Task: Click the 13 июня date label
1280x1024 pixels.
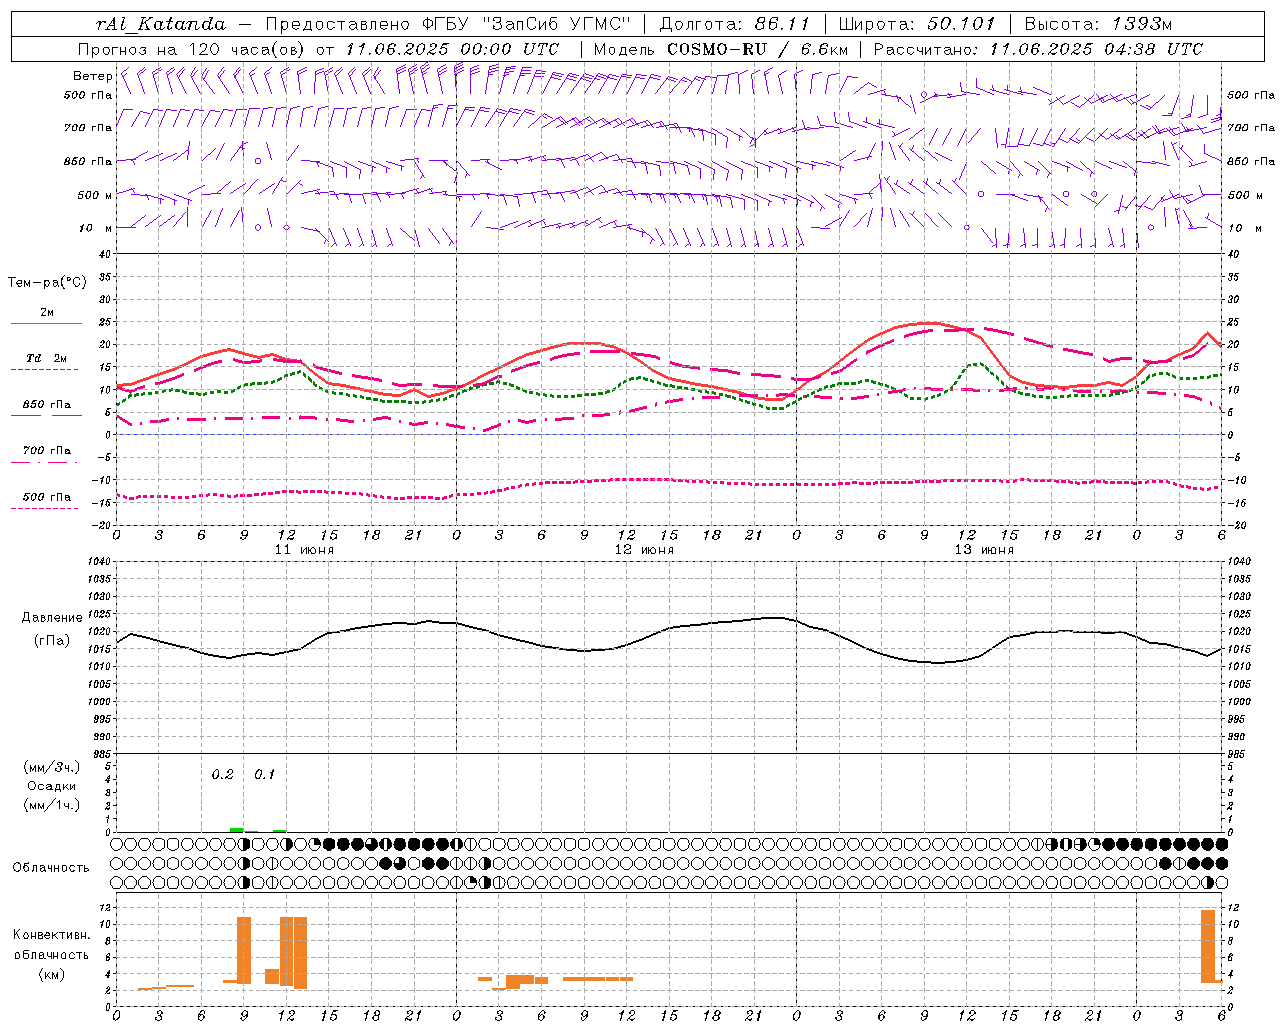Action: 984,549
